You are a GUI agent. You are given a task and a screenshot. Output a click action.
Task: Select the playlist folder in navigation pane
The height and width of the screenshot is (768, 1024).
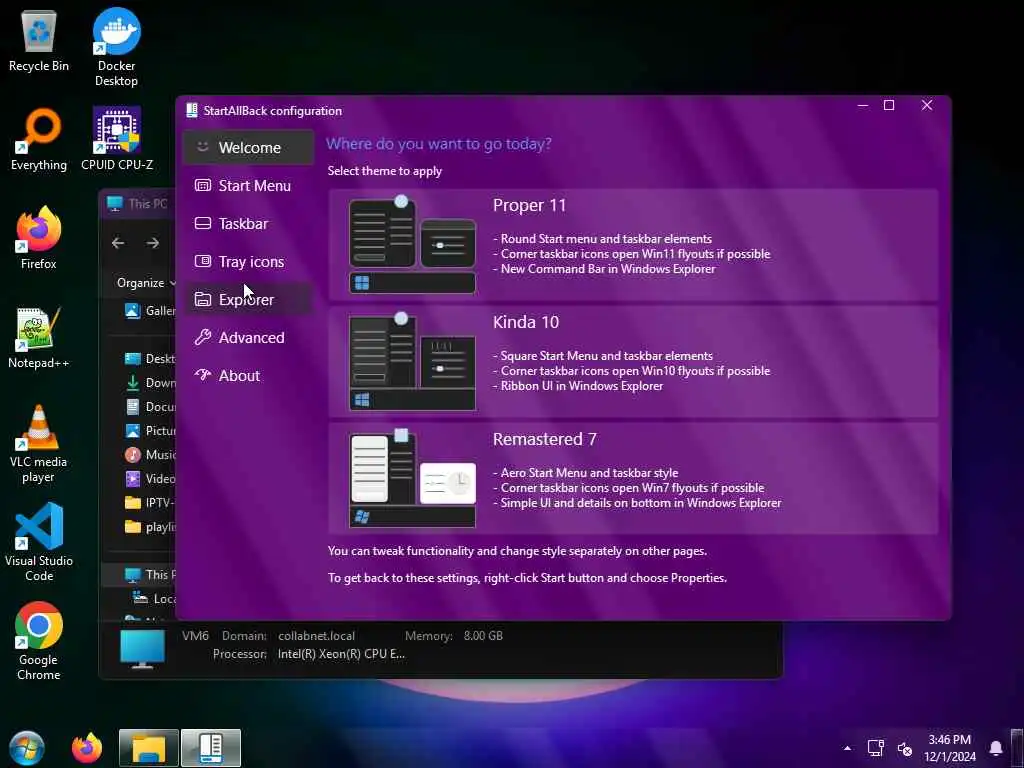click(149, 526)
